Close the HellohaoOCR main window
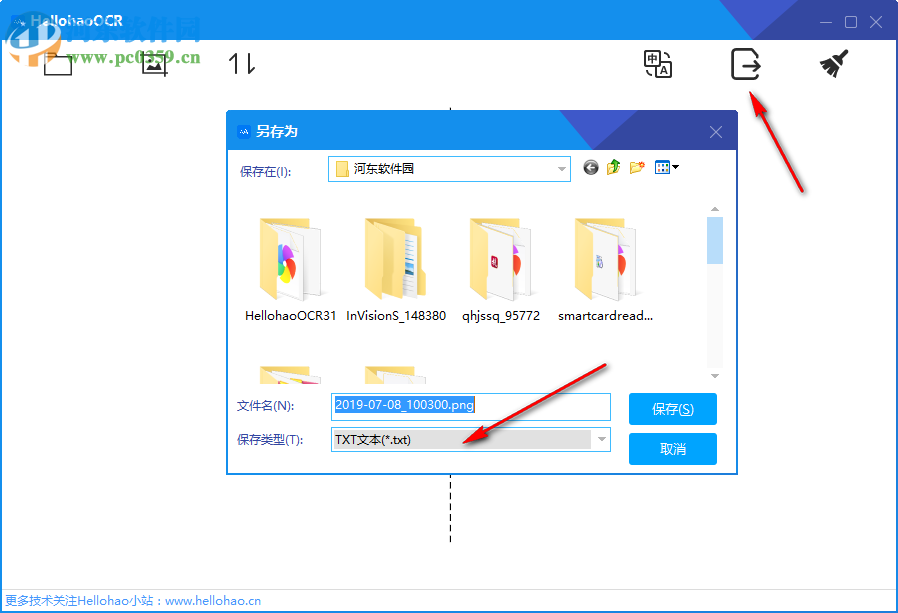898x613 pixels. point(876,22)
